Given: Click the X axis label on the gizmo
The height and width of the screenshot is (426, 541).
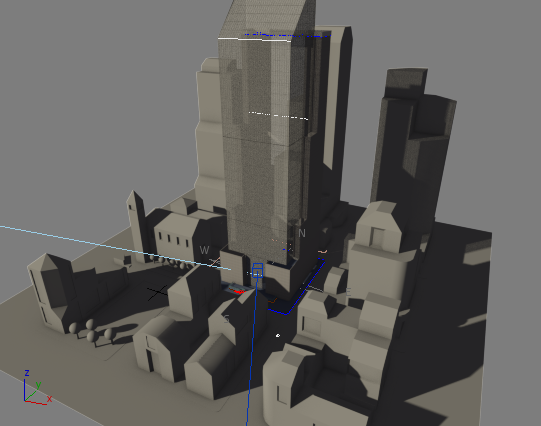Looking at the screenshot, I should coord(49,399).
